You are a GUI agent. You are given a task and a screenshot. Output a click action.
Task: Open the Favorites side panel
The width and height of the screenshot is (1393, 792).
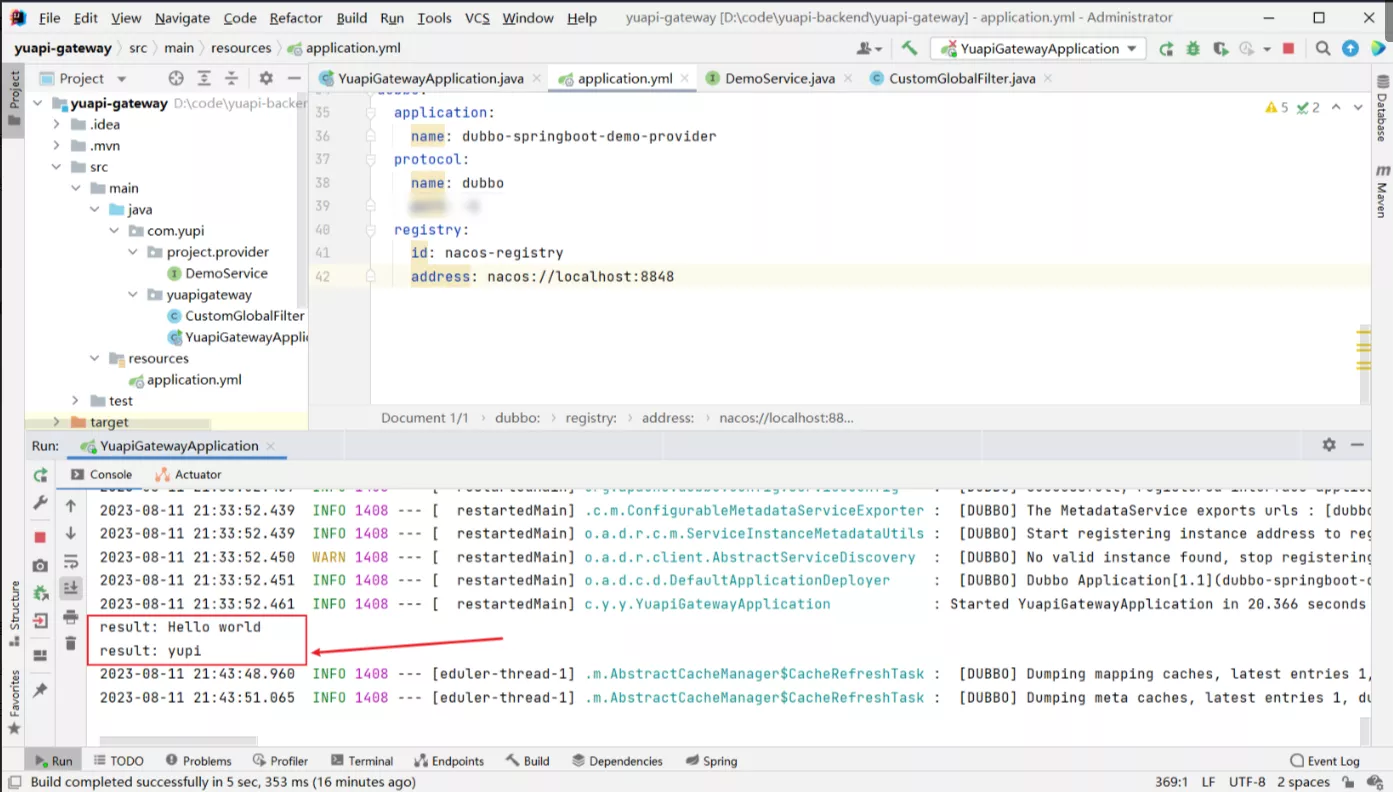click(x=14, y=702)
